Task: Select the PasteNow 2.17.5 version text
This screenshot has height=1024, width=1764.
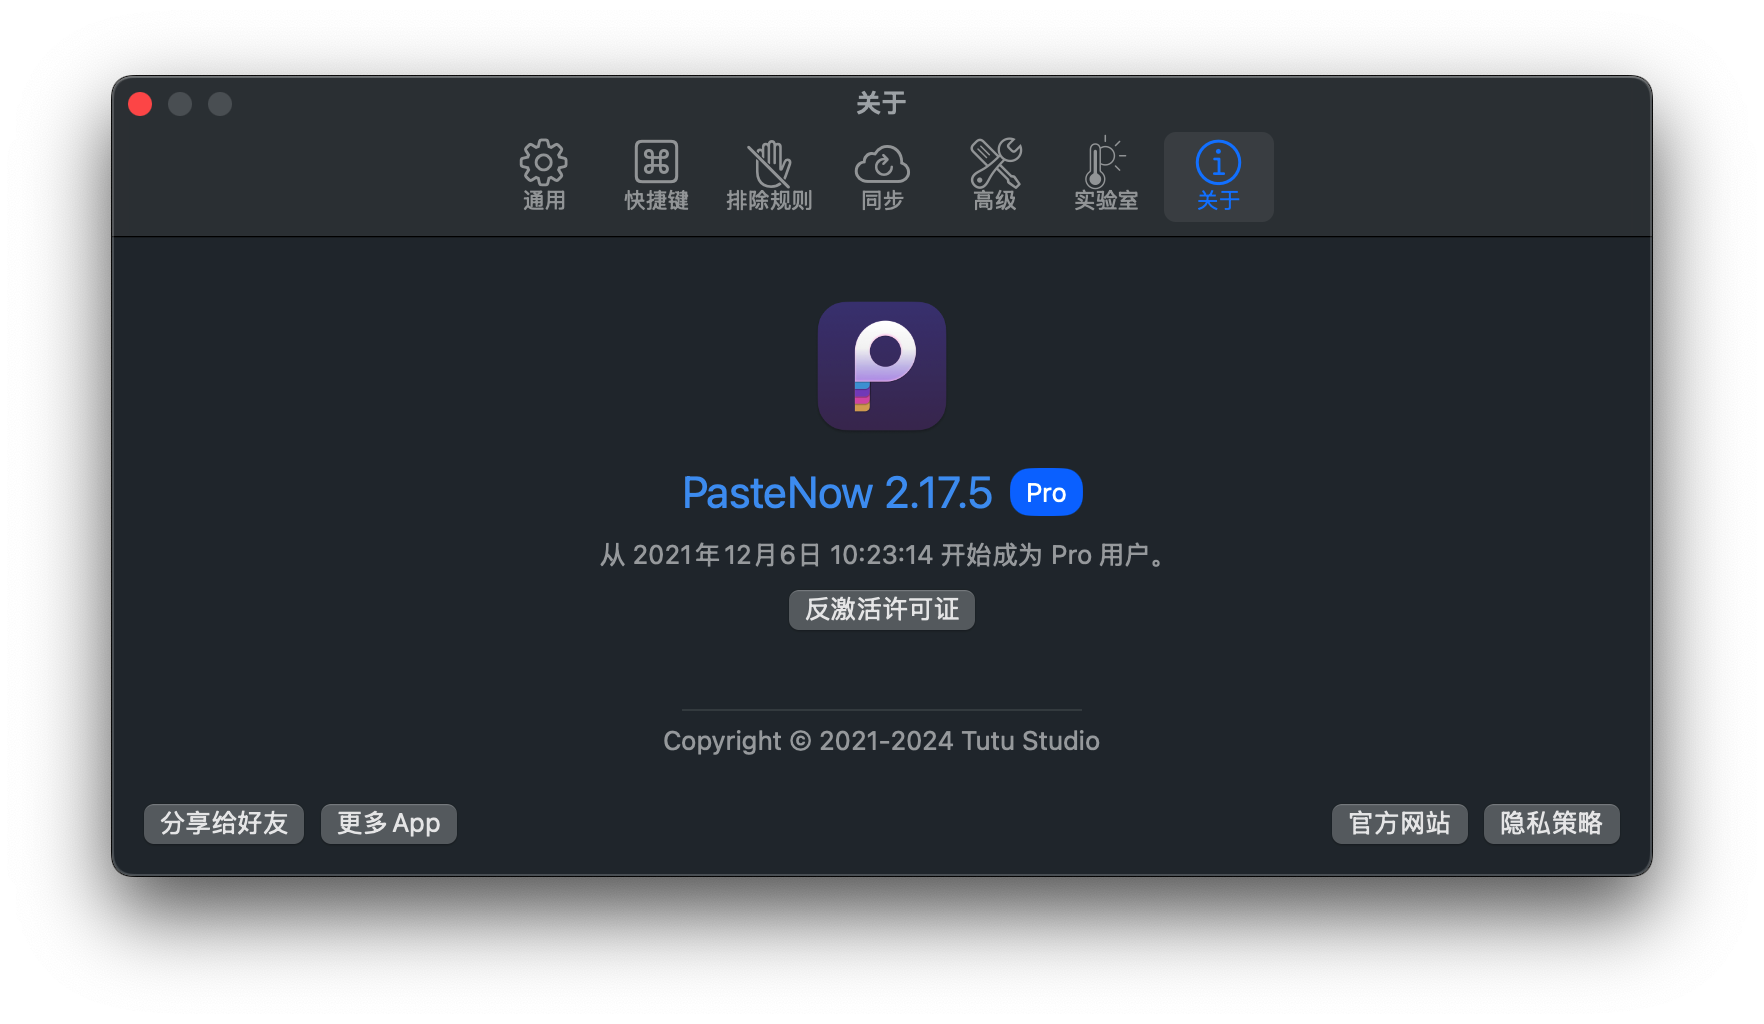Action: [x=838, y=492]
